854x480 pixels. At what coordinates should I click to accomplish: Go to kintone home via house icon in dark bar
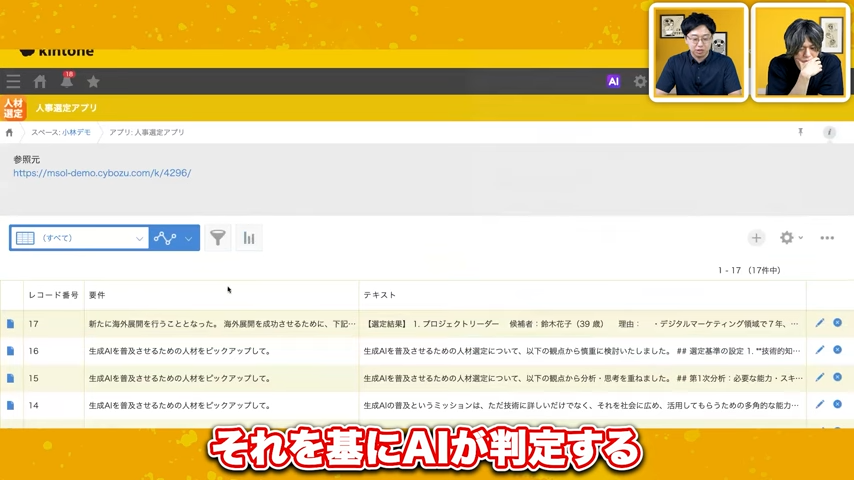40,82
